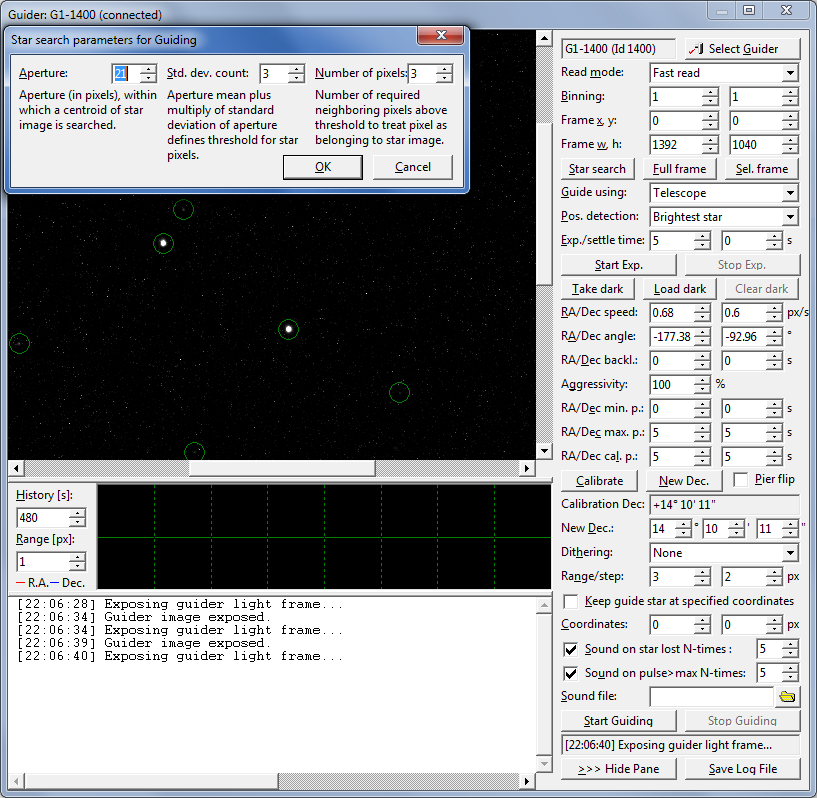Image resolution: width=817 pixels, height=798 pixels.
Task: Click Take dark button
Action: pos(598,289)
